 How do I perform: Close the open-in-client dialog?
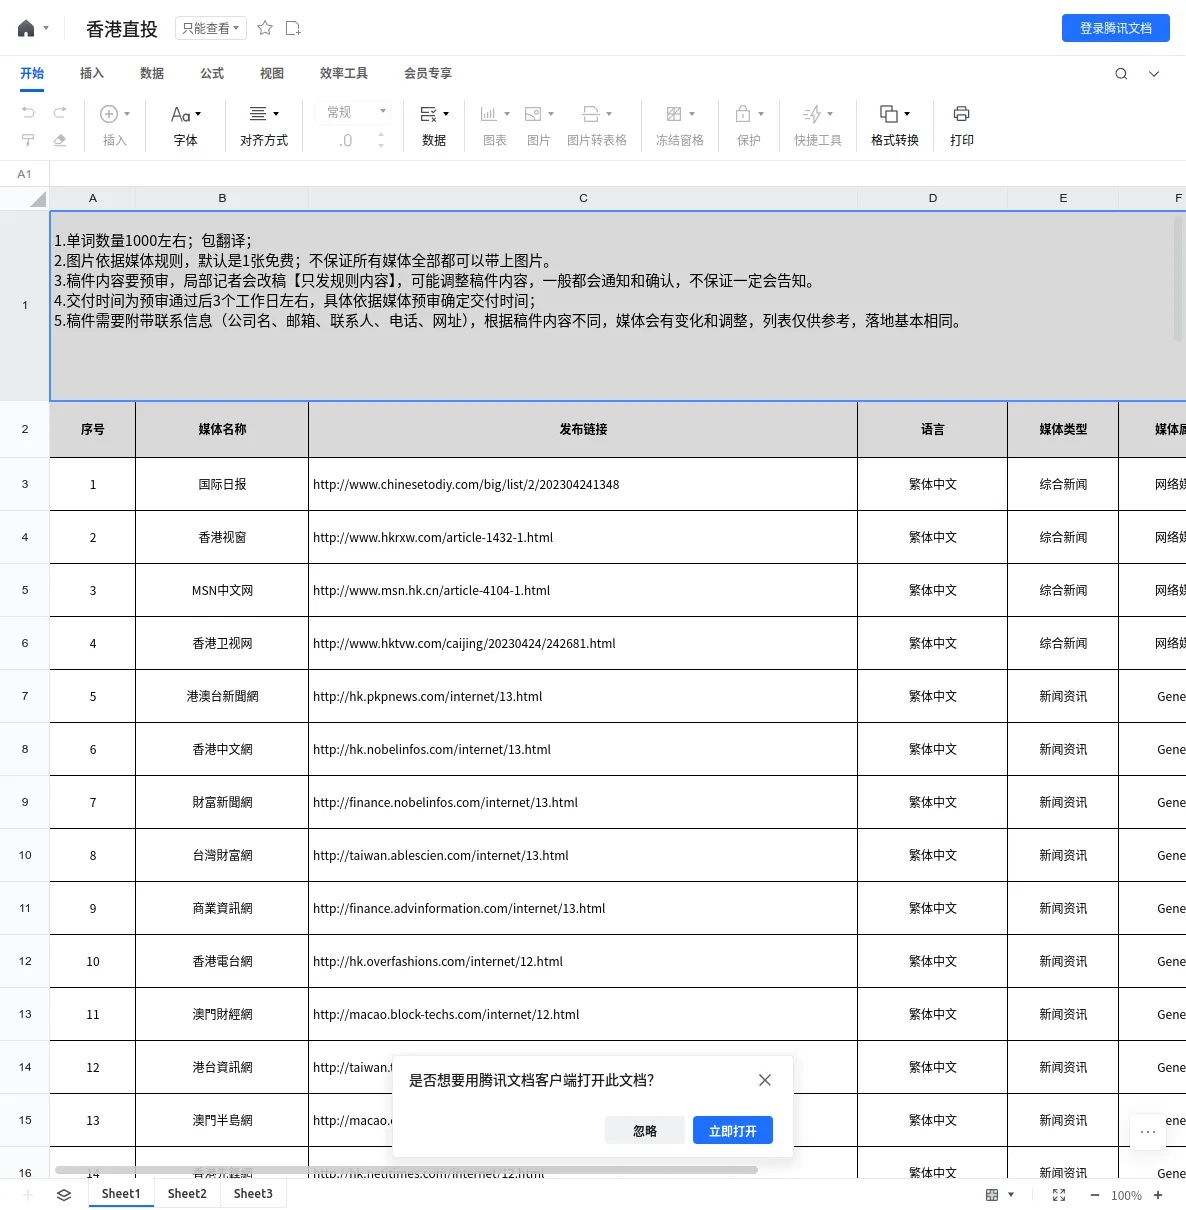pos(765,1080)
